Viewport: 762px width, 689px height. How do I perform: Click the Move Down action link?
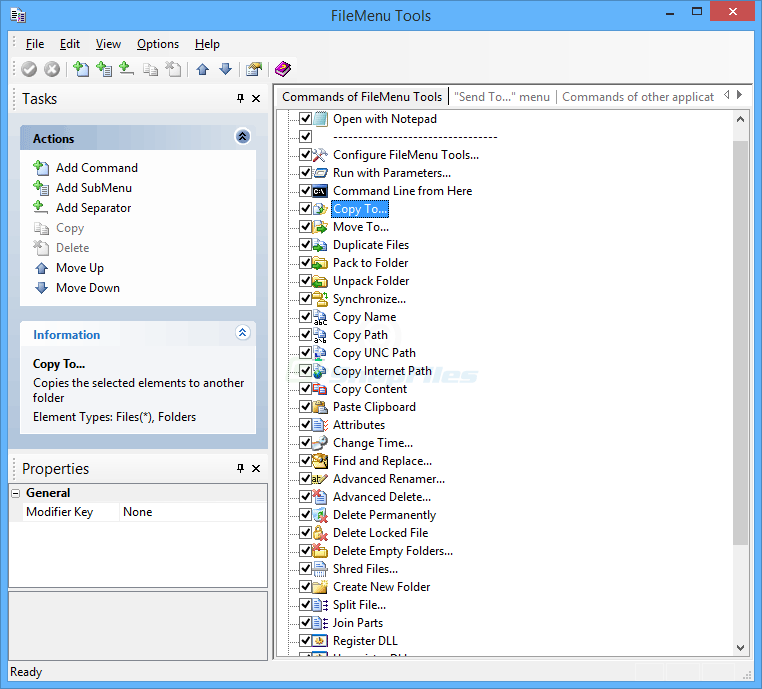tap(87, 288)
